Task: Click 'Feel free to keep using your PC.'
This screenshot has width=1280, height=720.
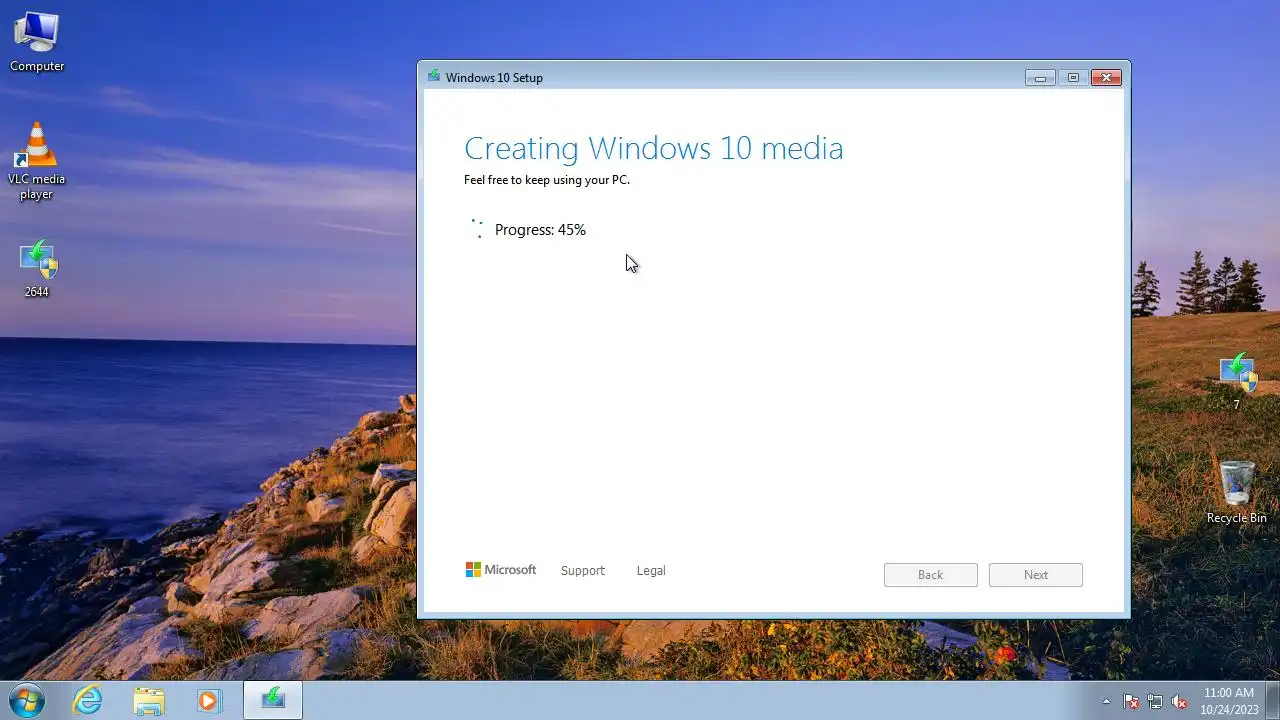Action: point(547,180)
